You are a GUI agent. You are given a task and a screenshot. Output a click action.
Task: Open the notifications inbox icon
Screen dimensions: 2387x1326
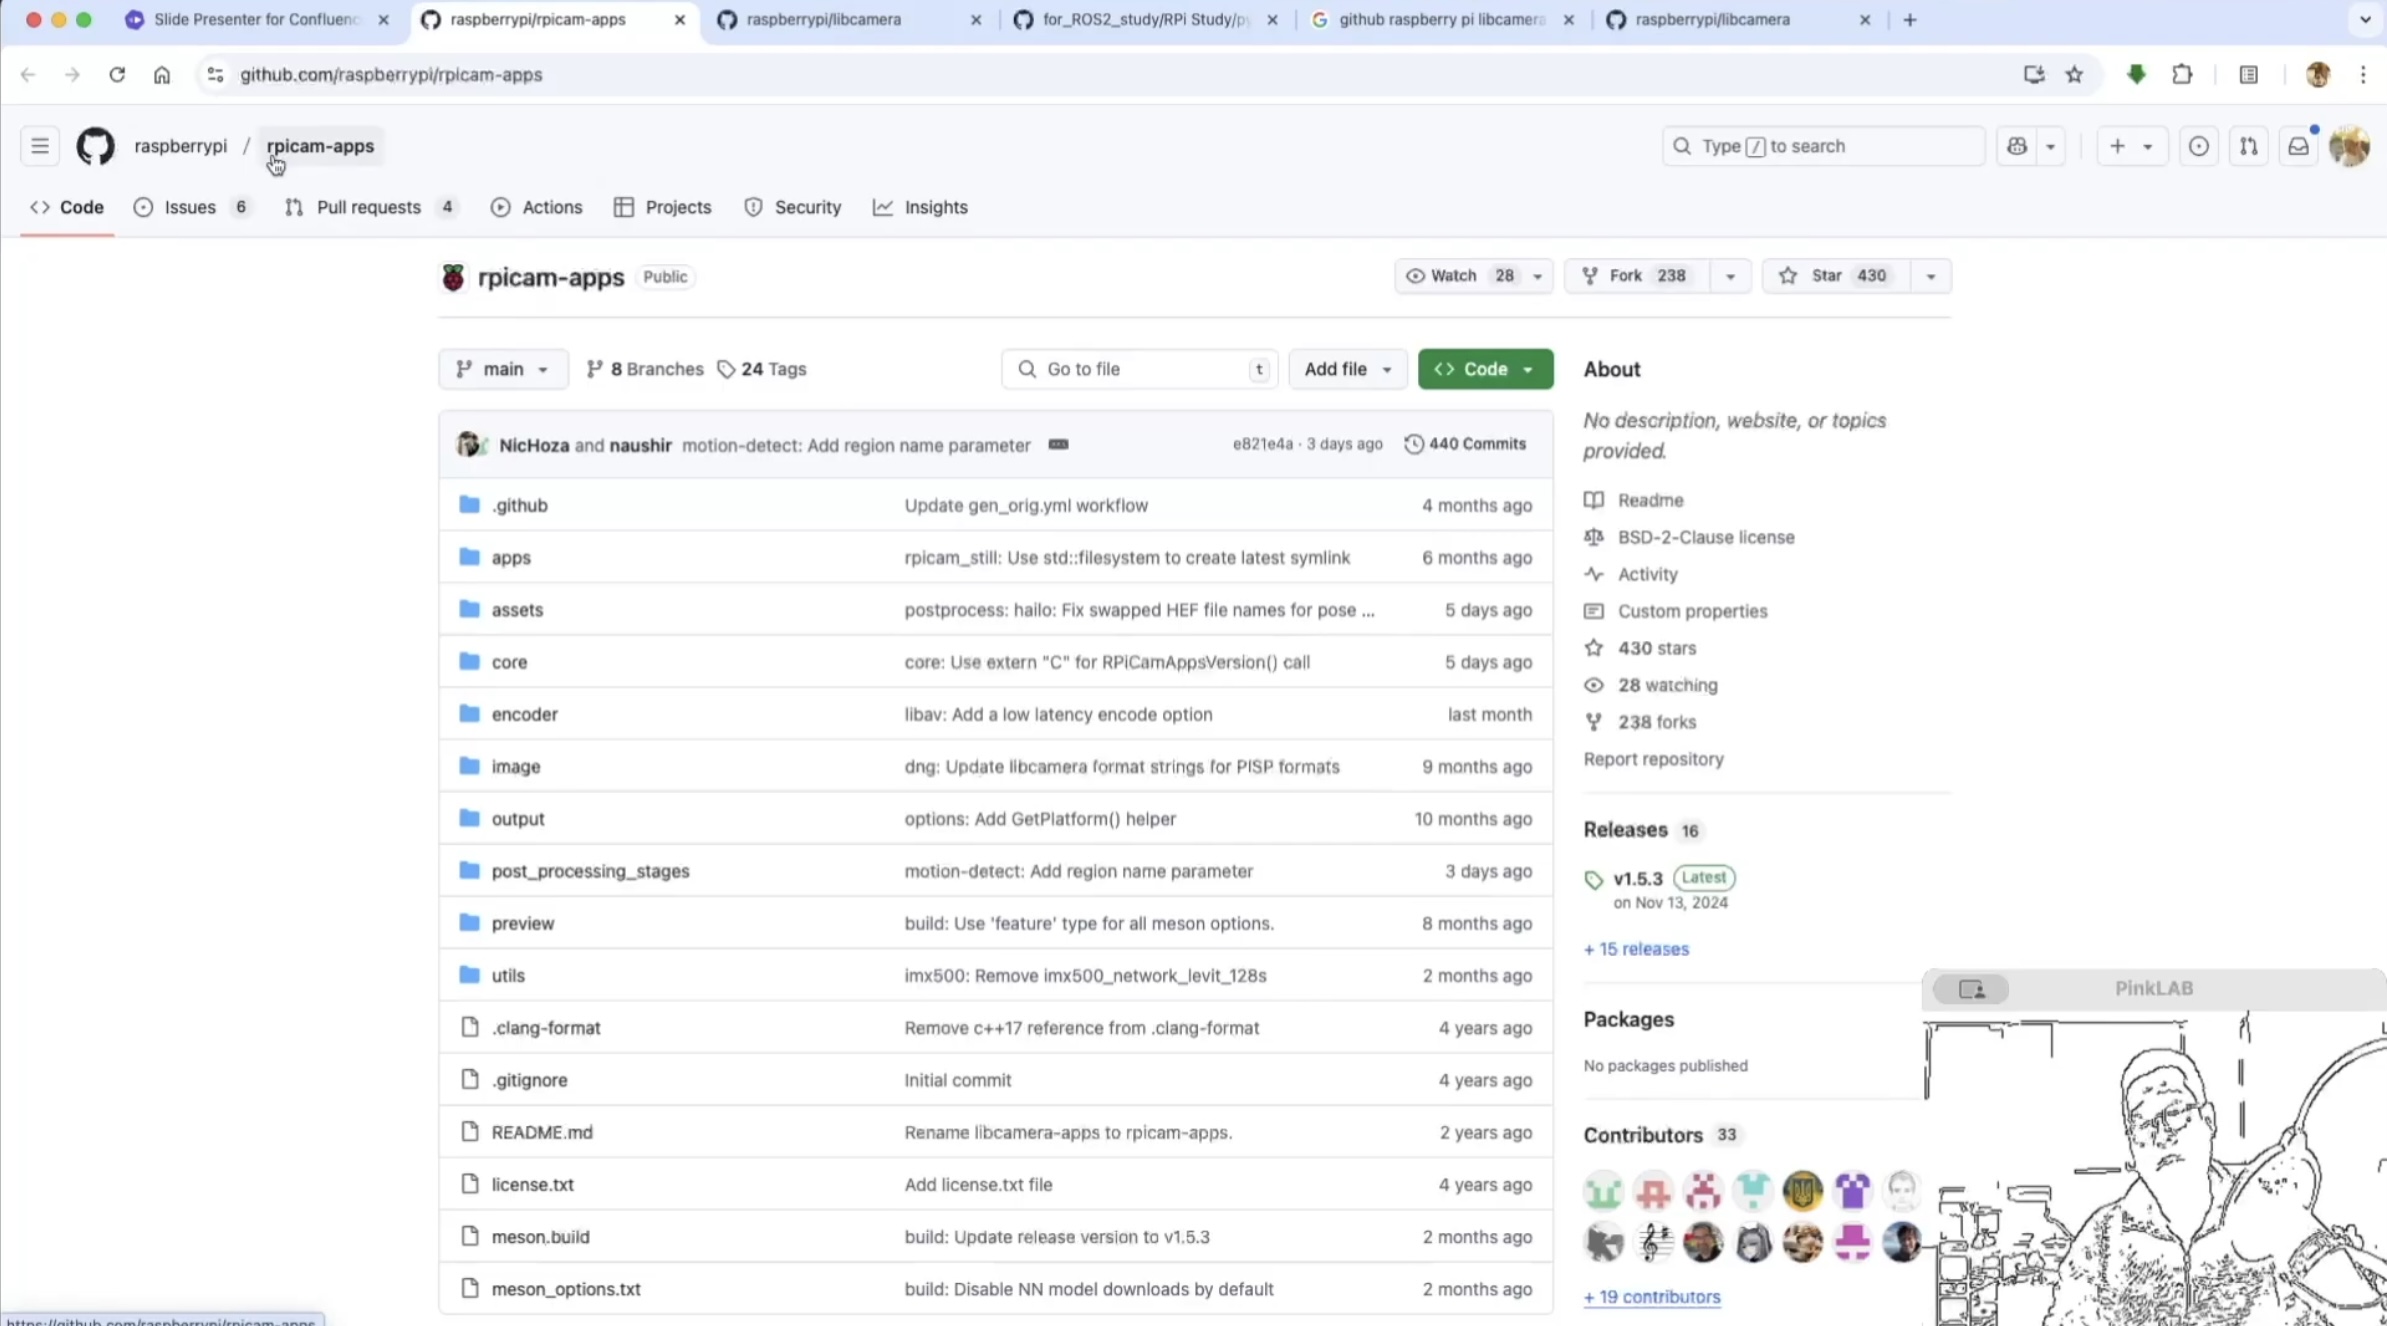click(2298, 146)
